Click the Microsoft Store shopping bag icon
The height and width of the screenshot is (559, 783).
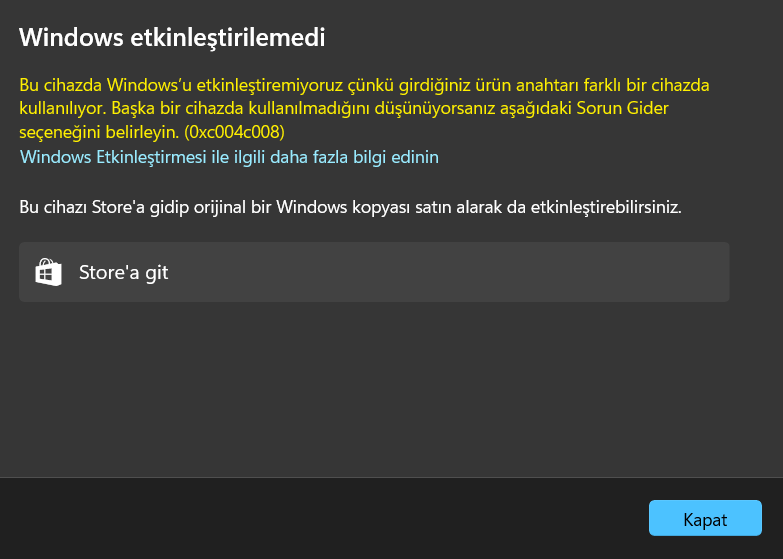48,272
